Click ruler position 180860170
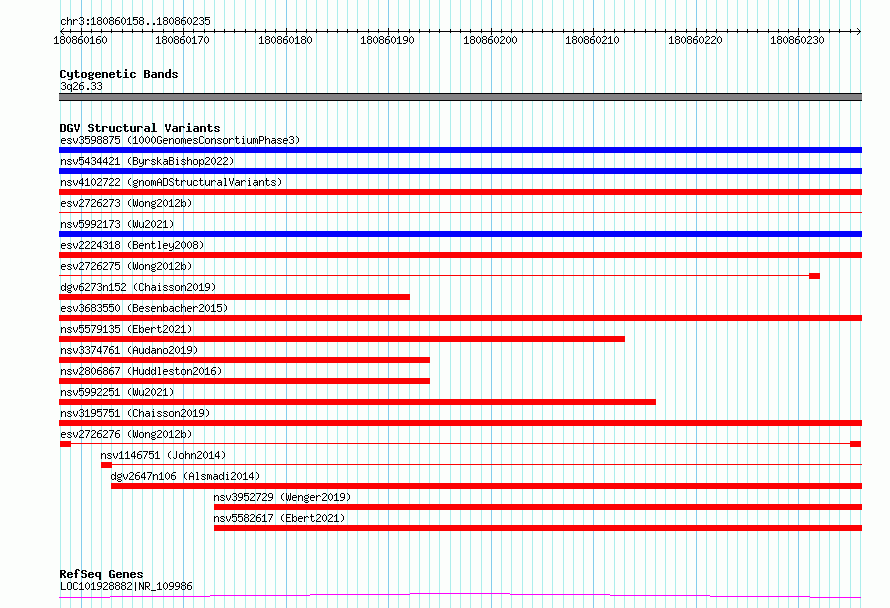Screen dimensions: 890x608 (x=182, y=40)
